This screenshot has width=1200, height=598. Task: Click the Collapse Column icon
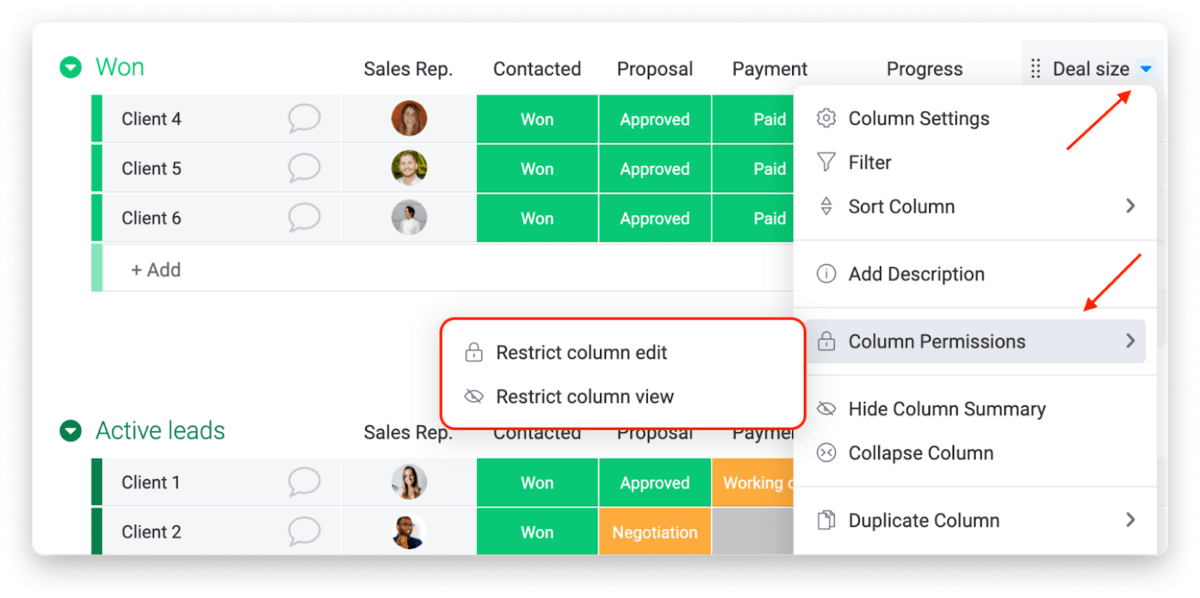(826, 453)
